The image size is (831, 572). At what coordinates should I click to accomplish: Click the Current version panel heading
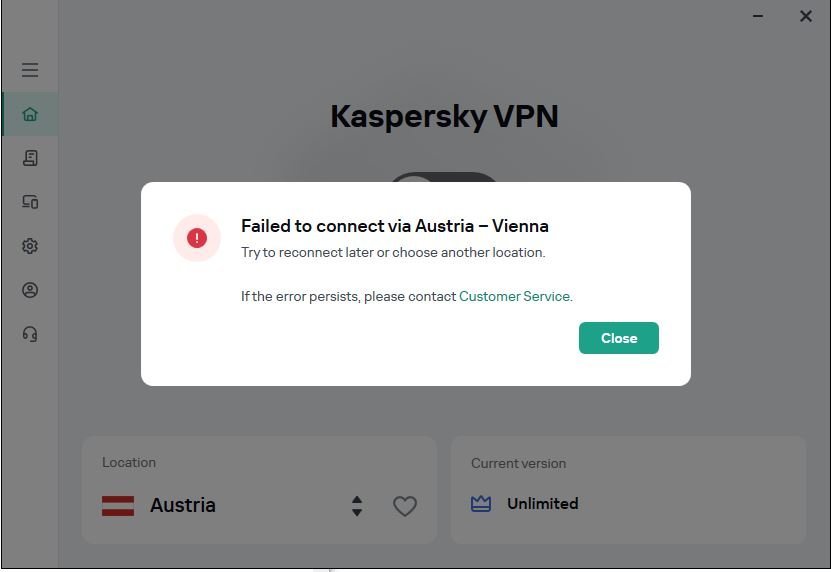[518, 463]
